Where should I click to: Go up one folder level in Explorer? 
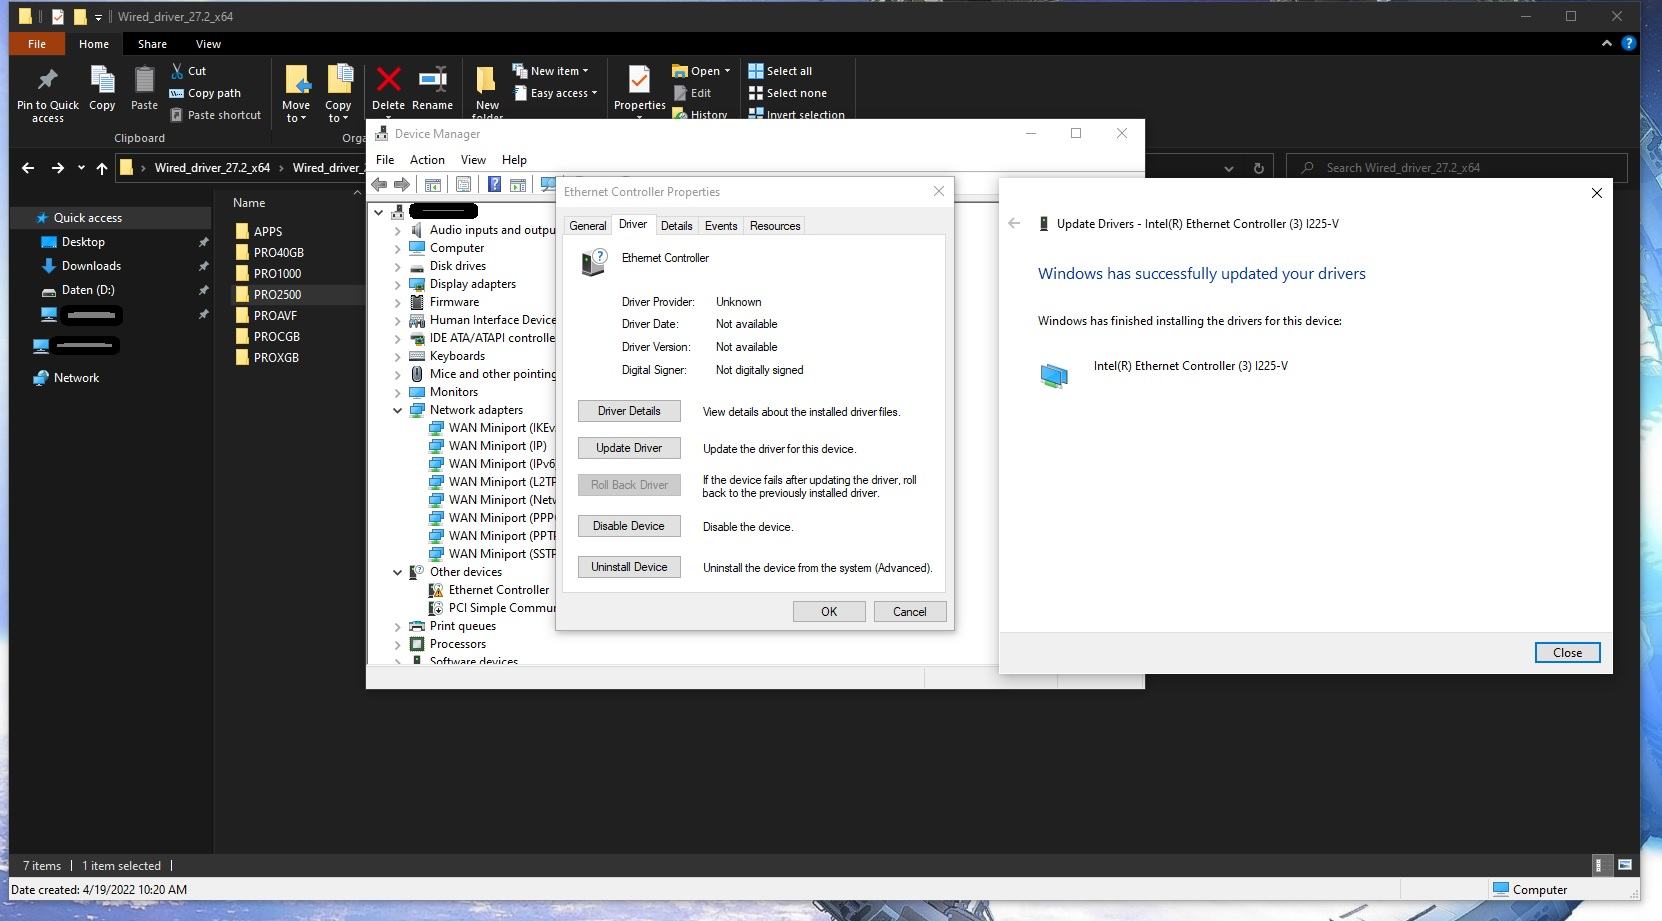pos(101,168)
